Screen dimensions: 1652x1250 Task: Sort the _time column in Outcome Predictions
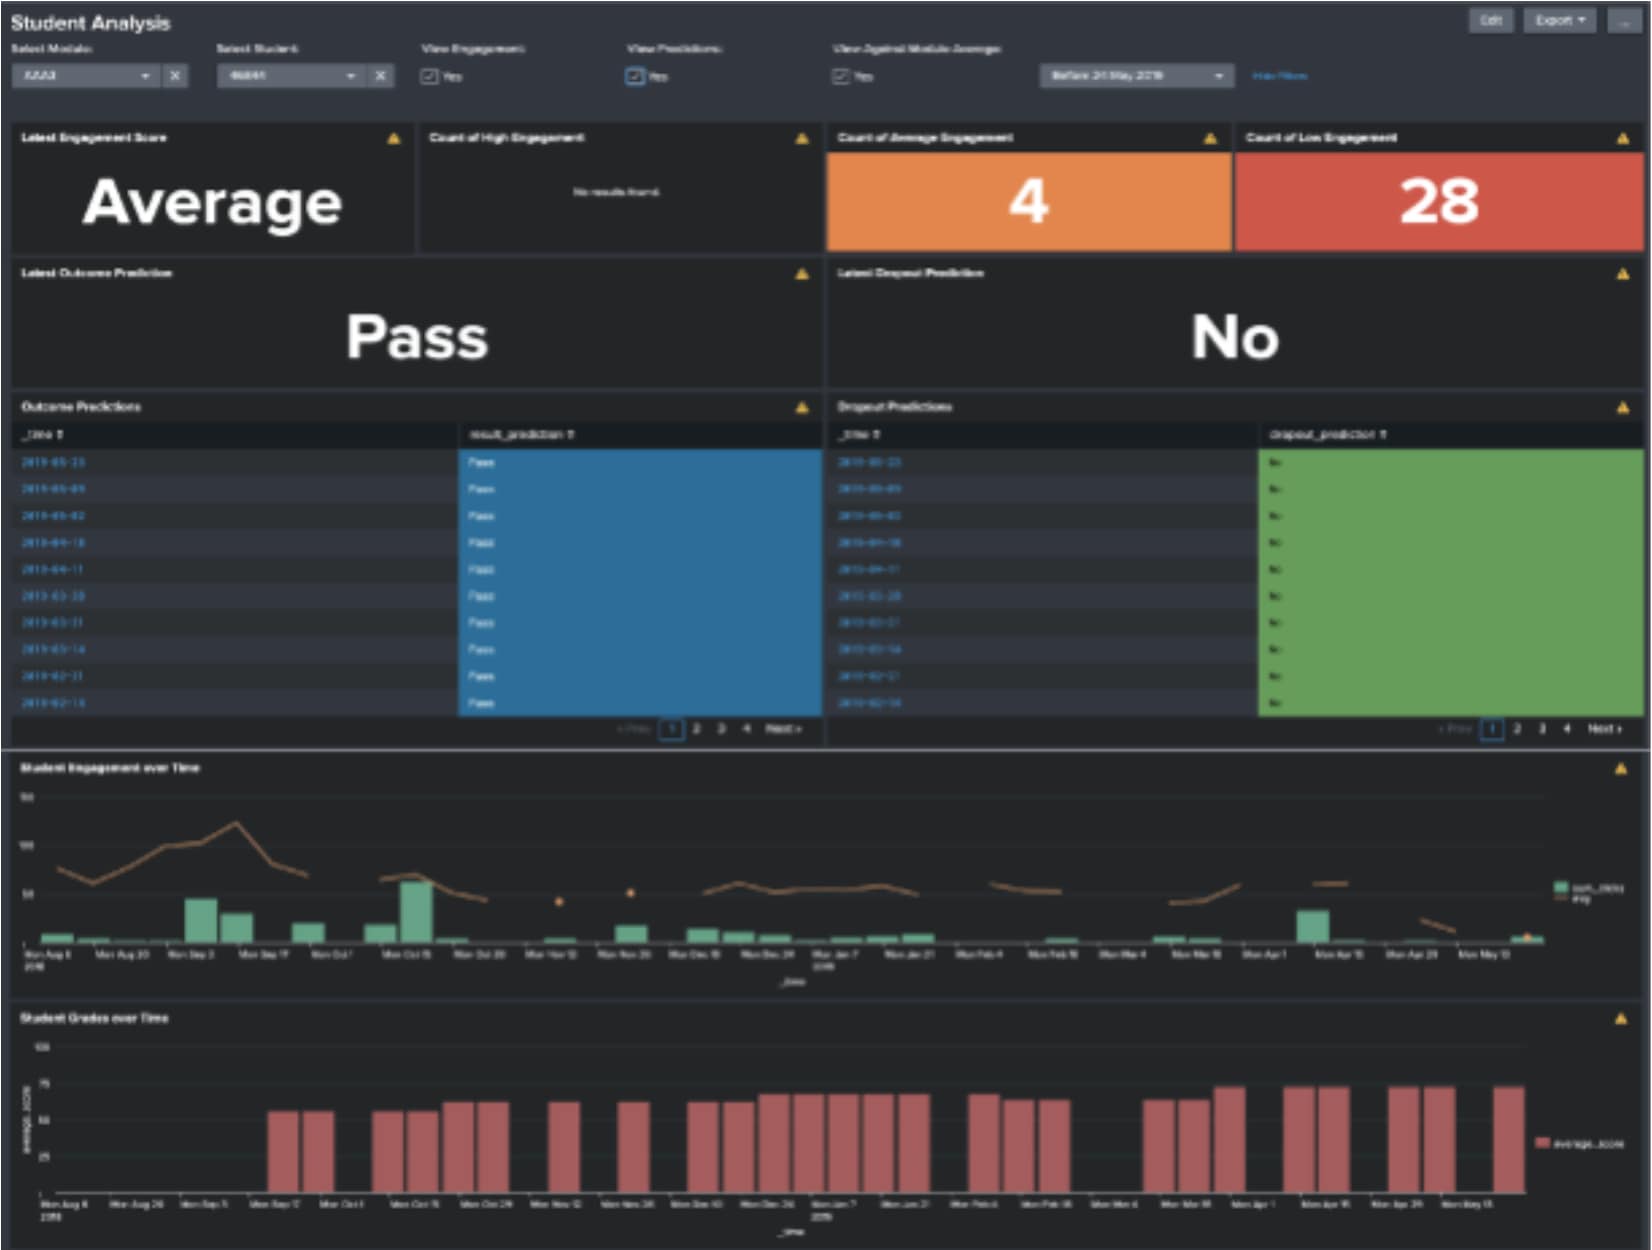(38, 434)
